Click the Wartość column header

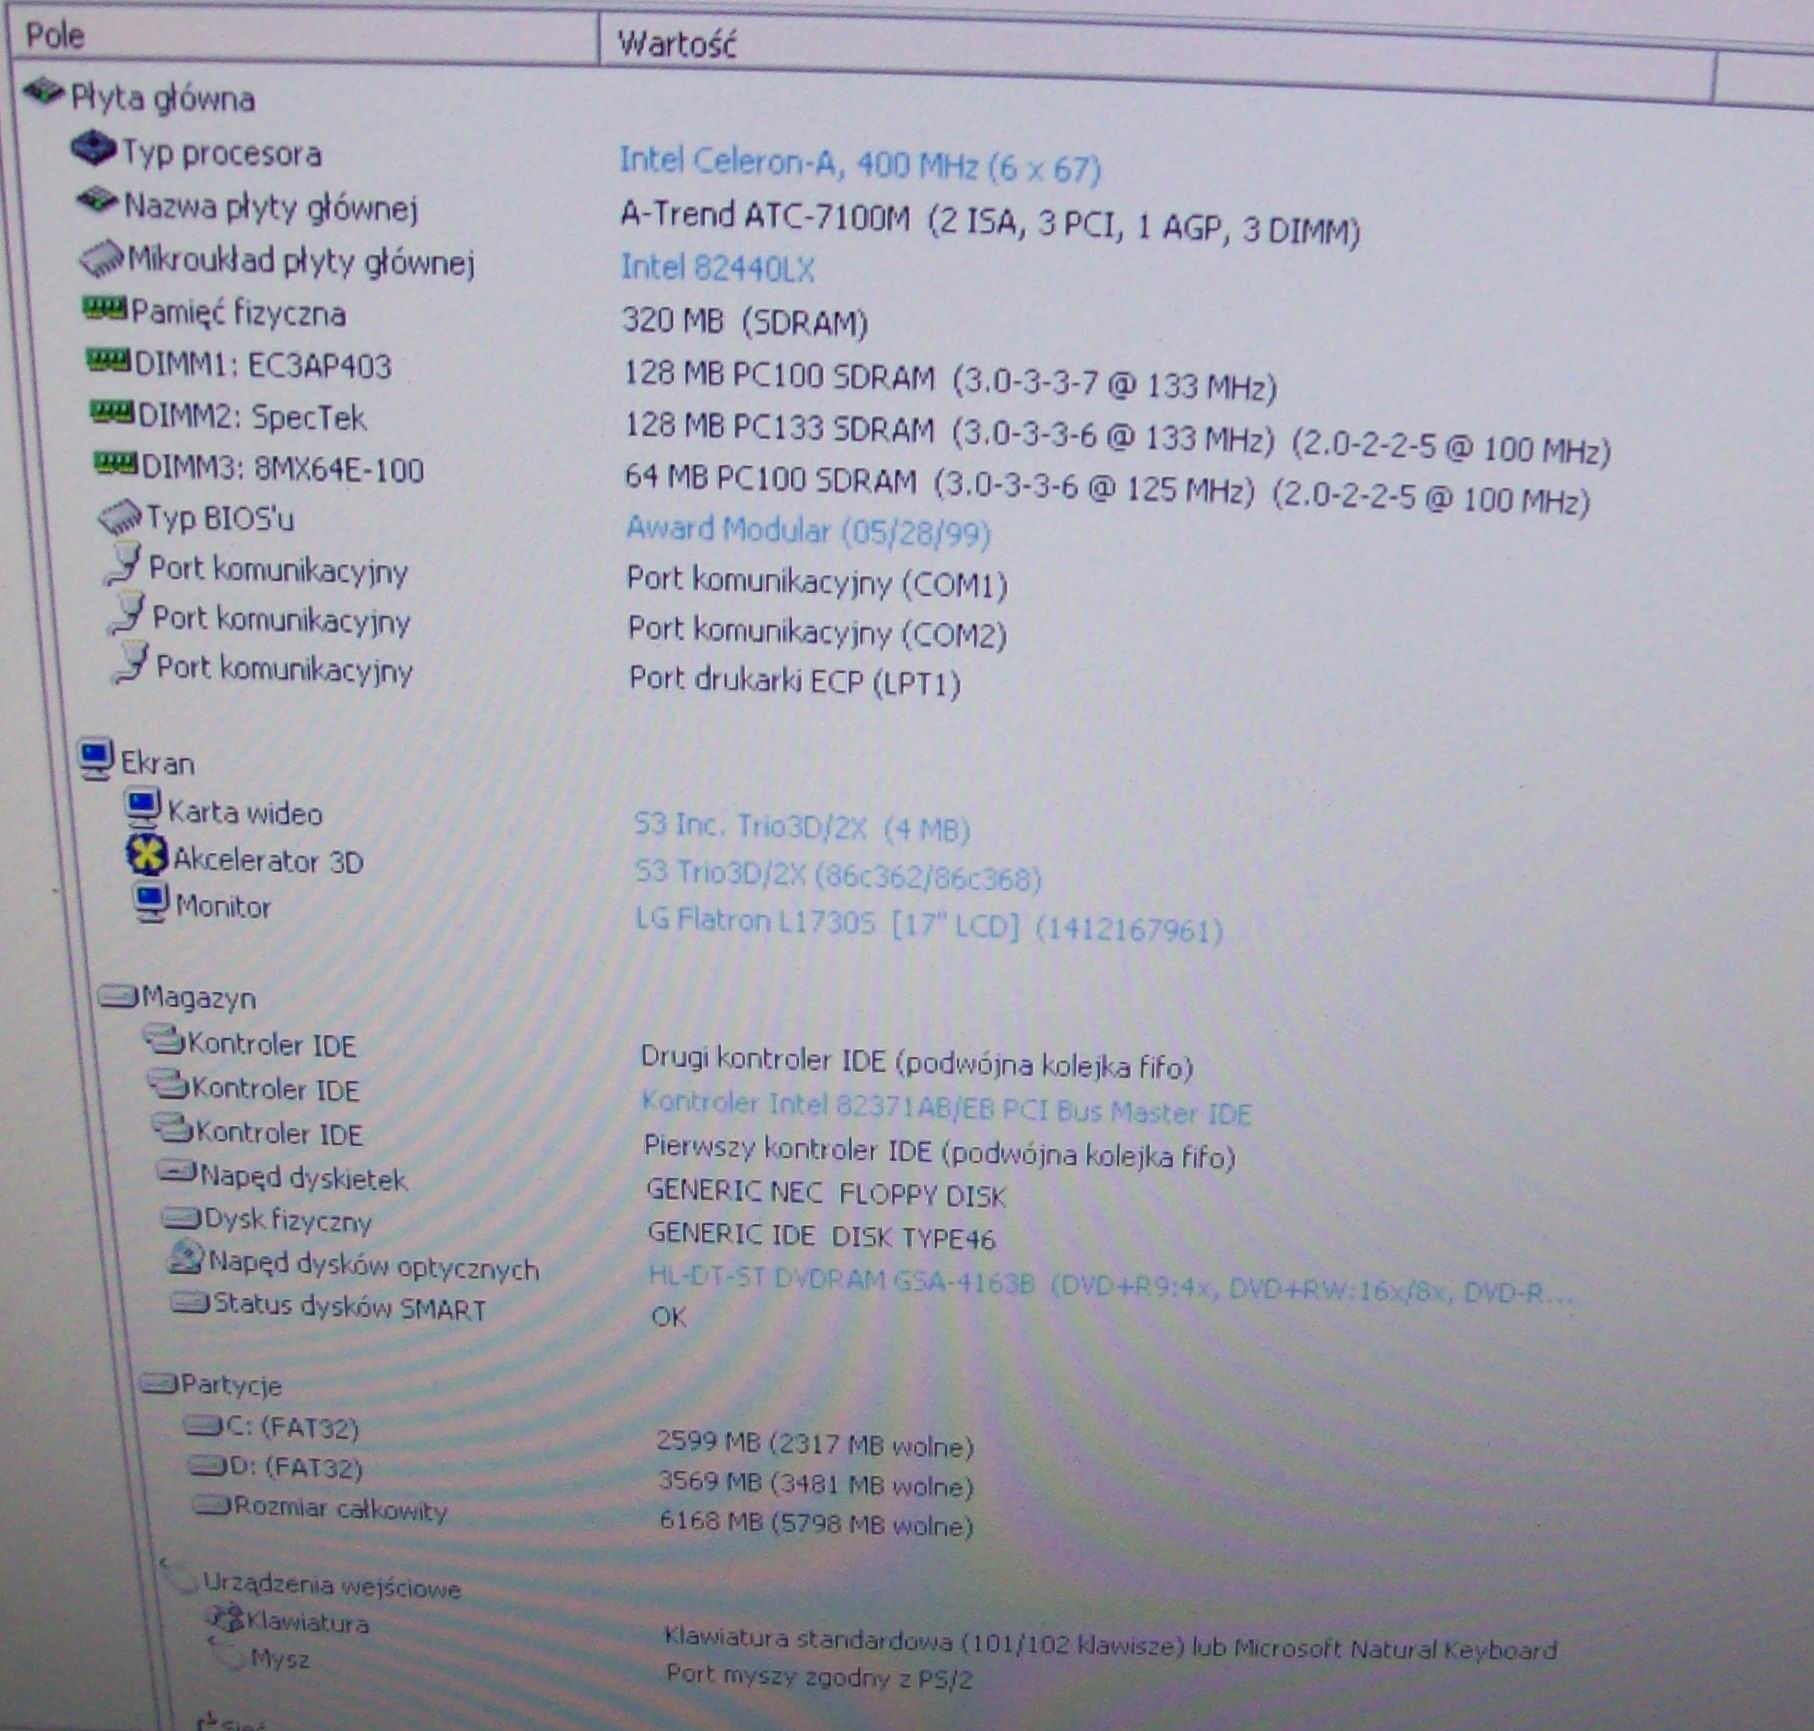click(1157, 56)
